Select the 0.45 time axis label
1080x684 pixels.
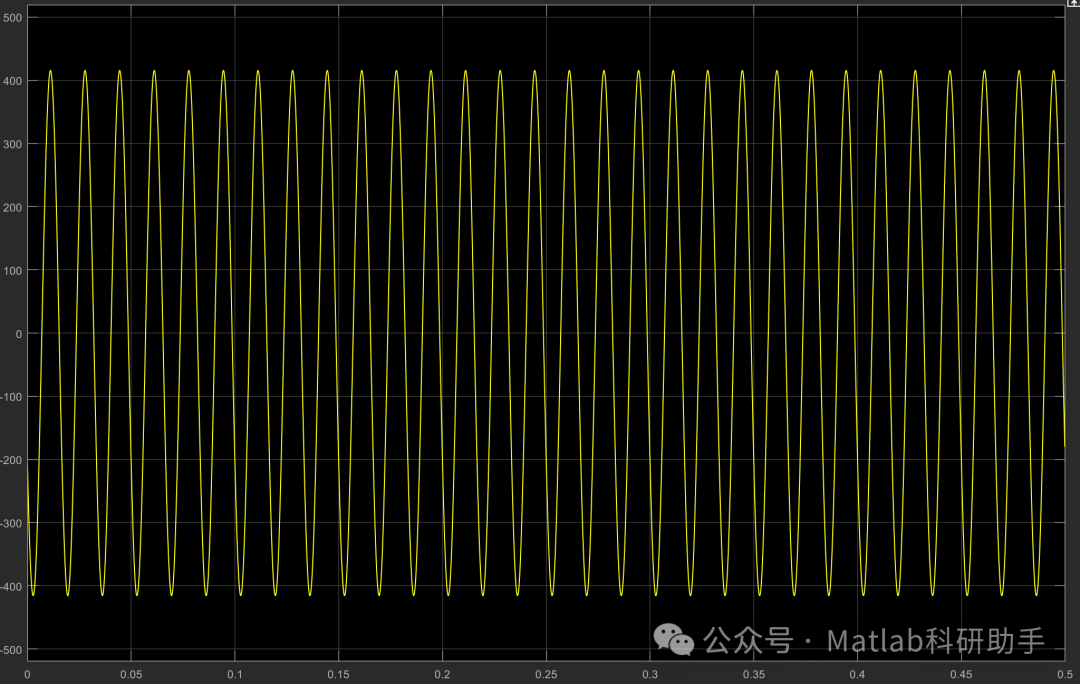[961, 674]
